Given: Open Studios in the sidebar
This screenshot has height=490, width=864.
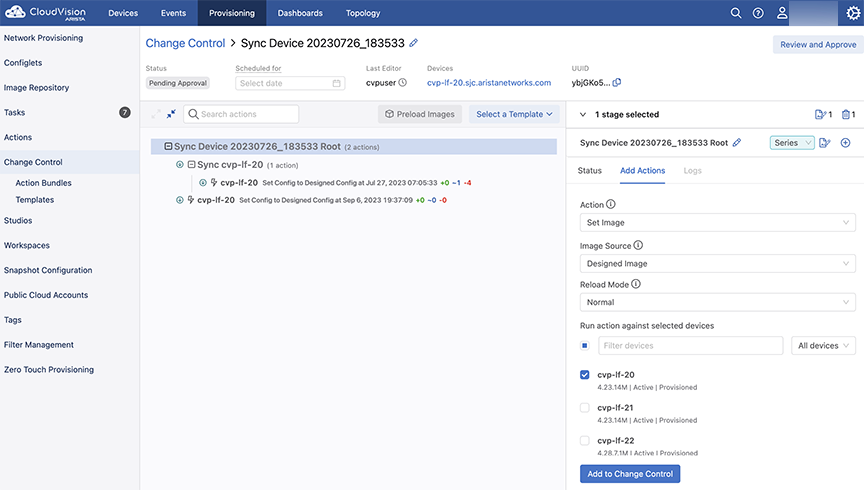Looking at the screenshot, I should coord(18,220).
